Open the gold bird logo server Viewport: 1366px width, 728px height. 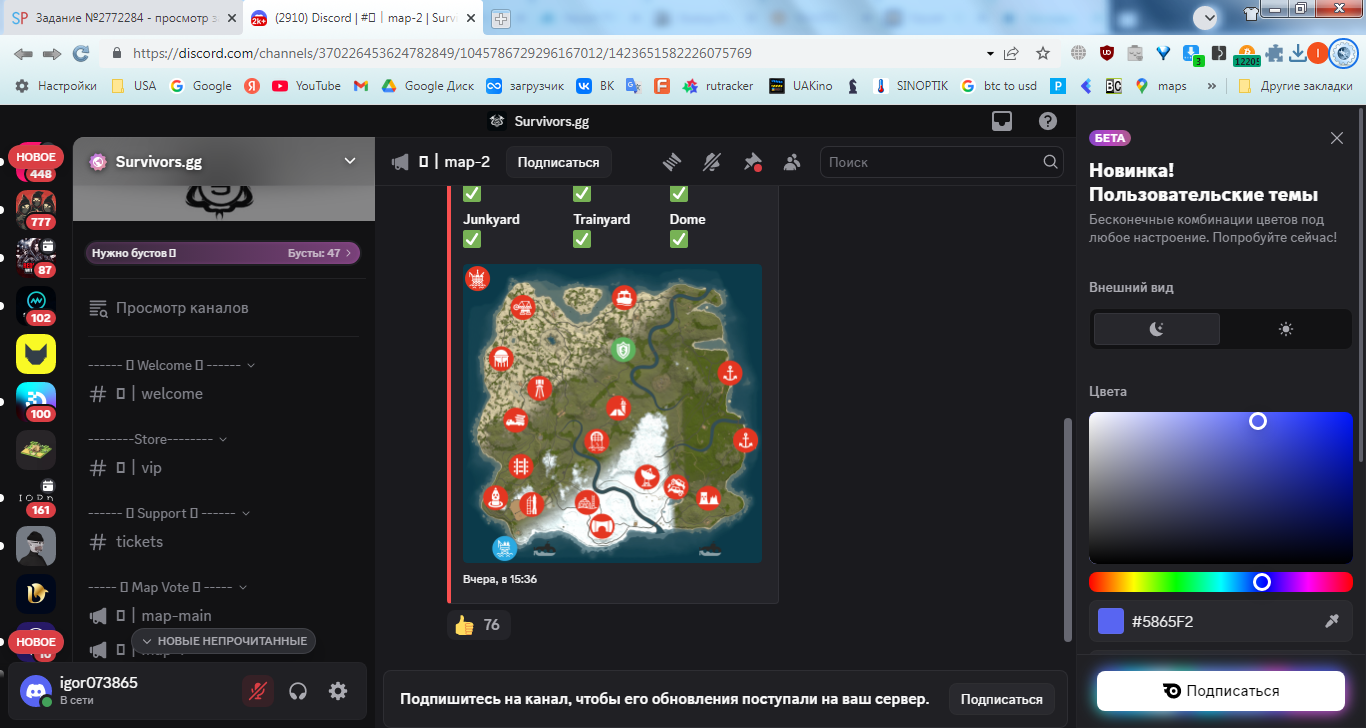(36, 594)
